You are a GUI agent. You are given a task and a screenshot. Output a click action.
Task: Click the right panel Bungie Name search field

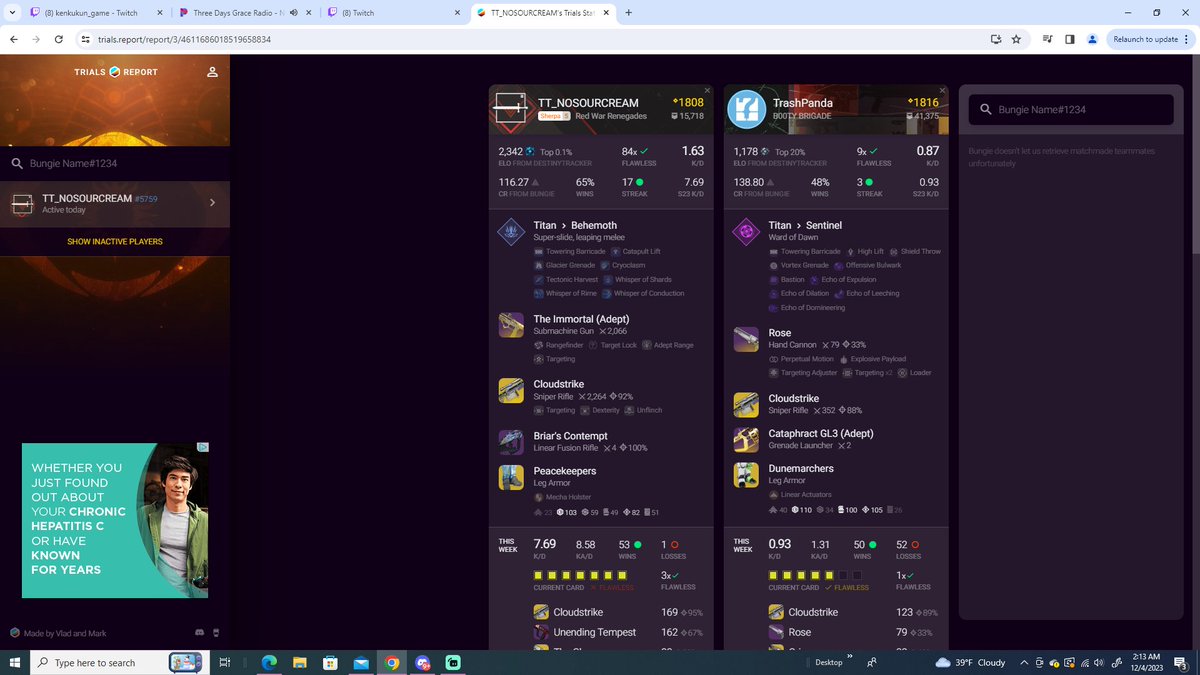tap(1071, 109)
